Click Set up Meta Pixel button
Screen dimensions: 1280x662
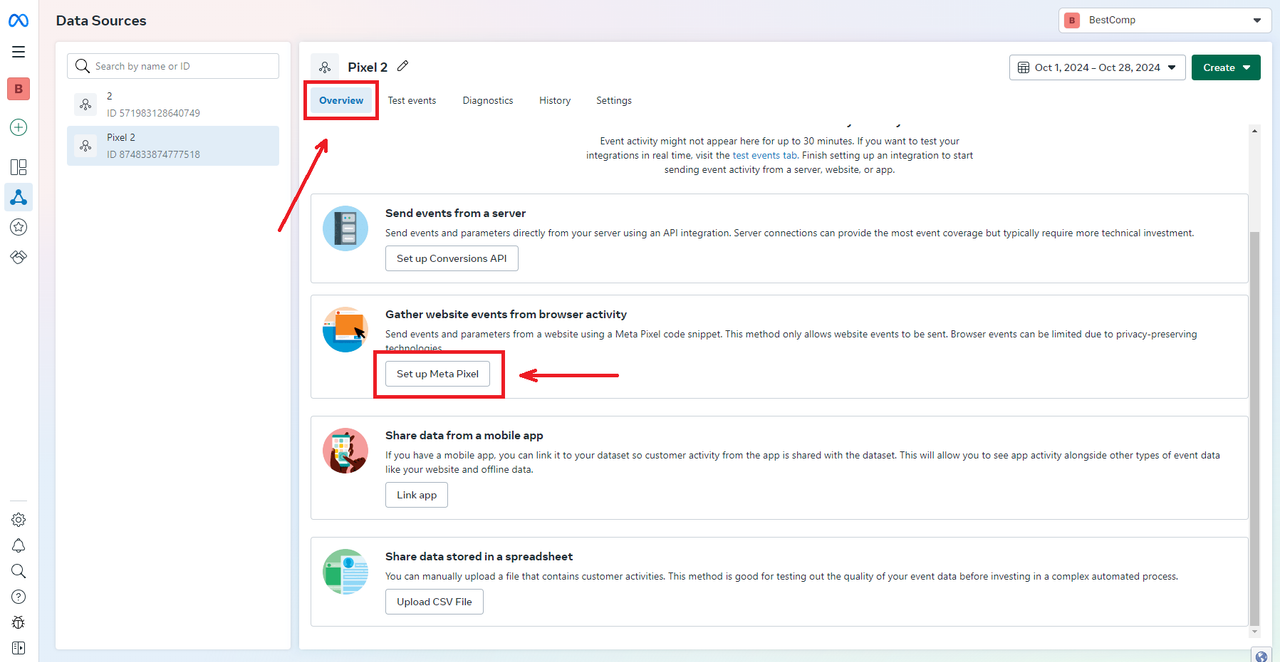coord(438,374)
